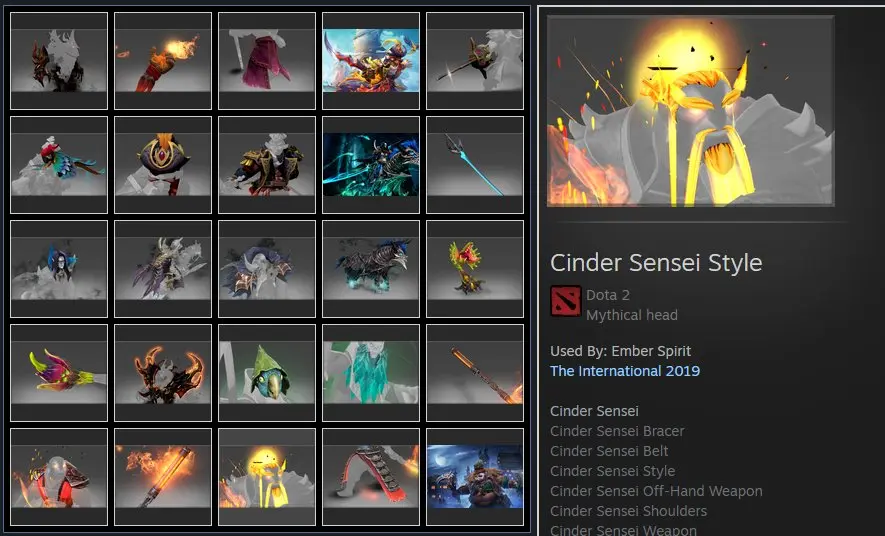Select the dark teal warrior loading screen
The height and width of the screenshot is (536, 885).
click(371, 165)
